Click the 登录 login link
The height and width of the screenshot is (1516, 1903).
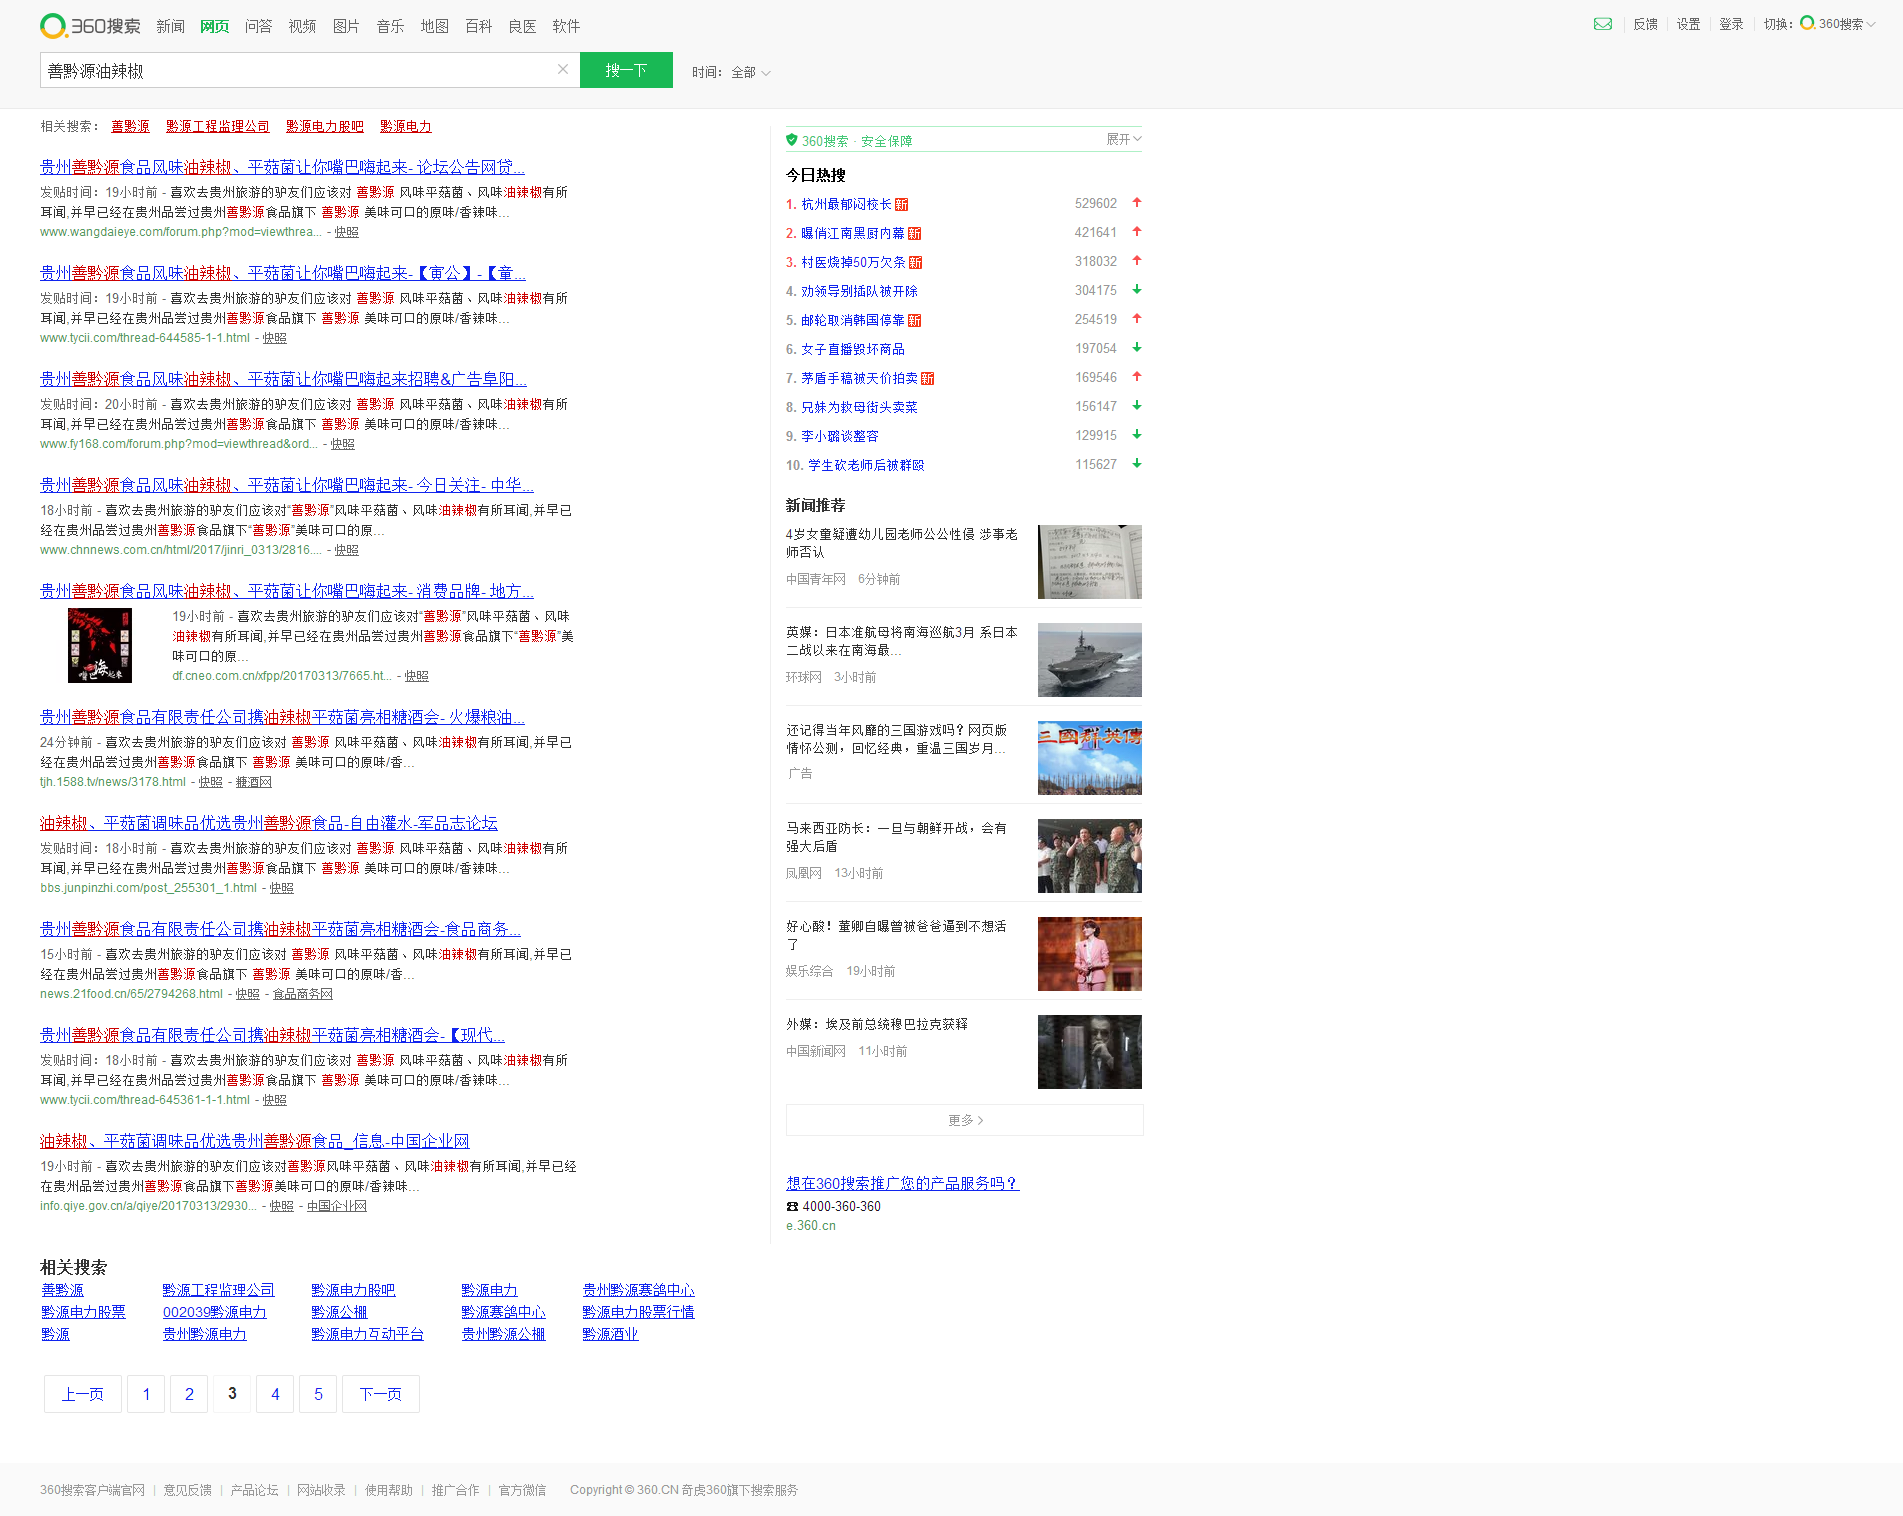[x=1731, y=24]
